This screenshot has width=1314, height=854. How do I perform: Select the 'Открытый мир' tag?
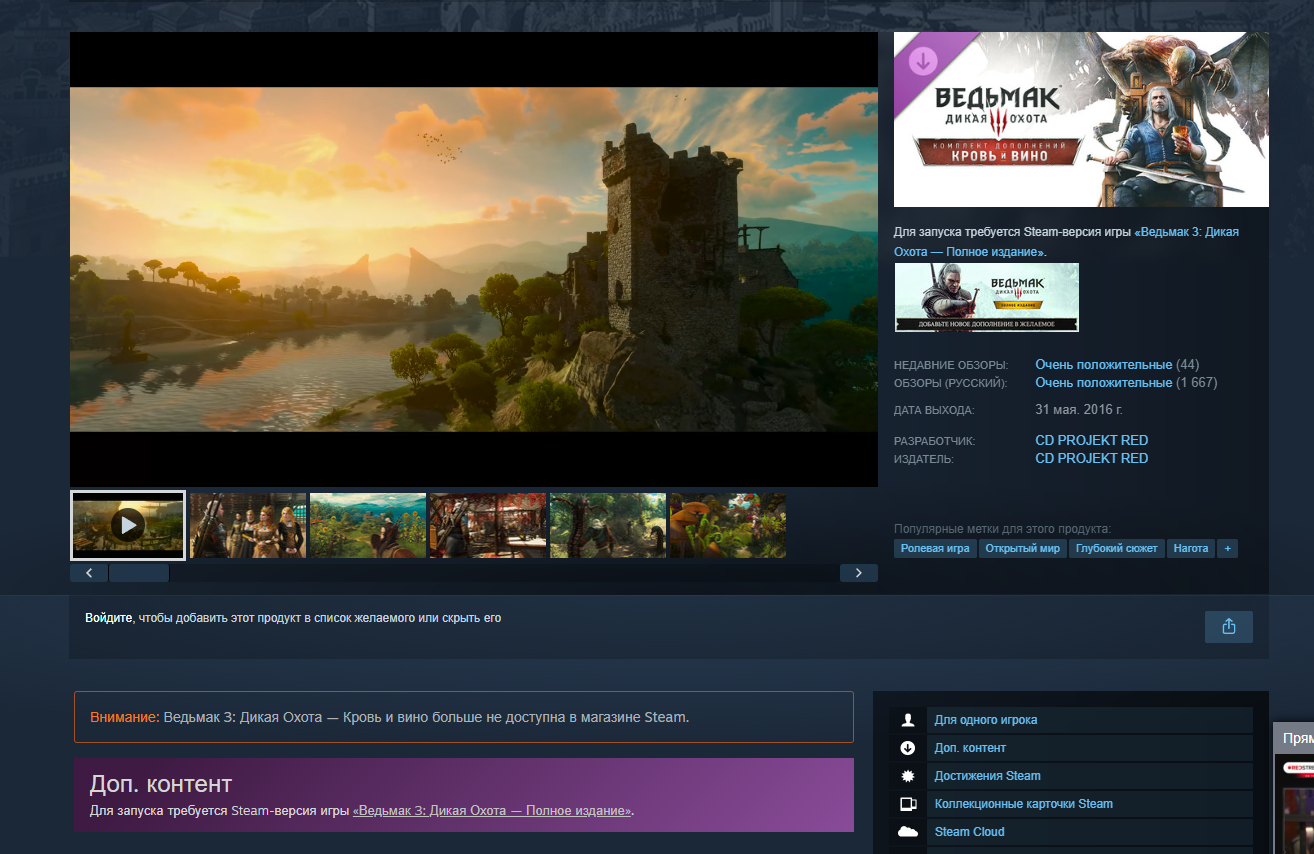pyautogui.click(x=1022, y=548)
